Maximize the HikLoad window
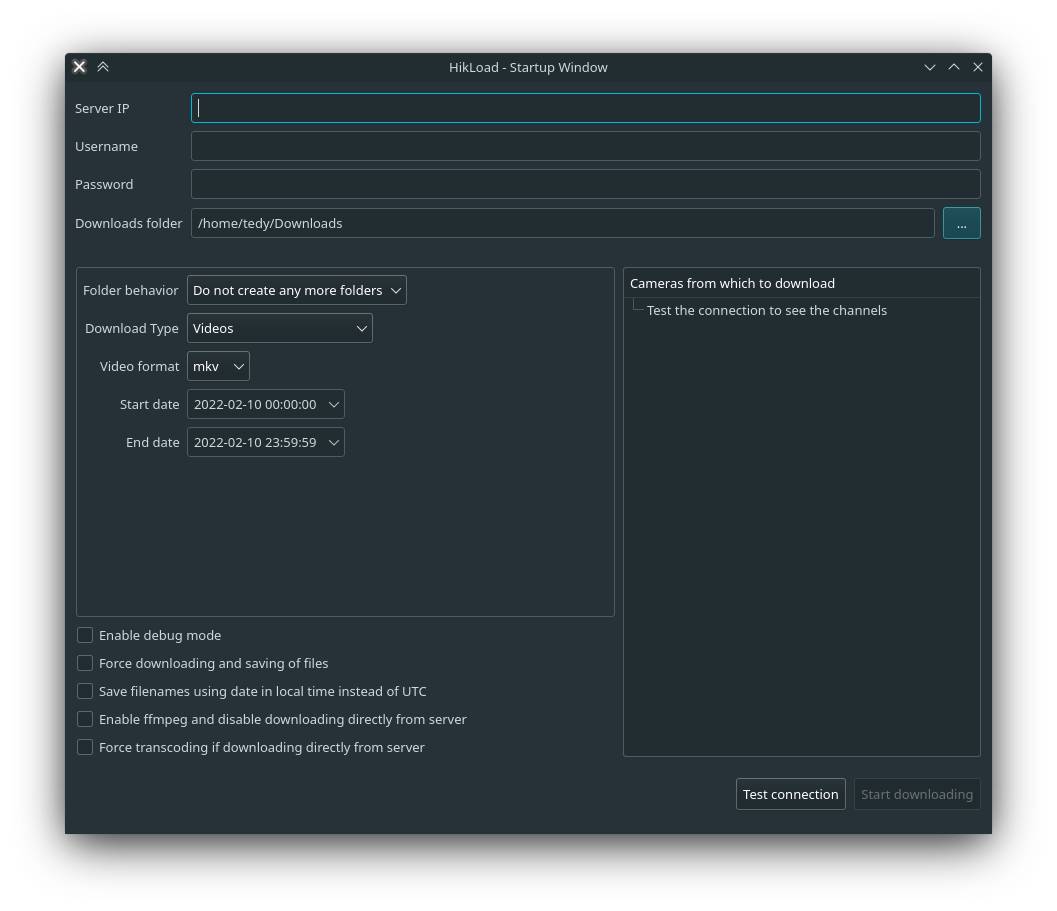1057x911 pixels. pos(954,67)
